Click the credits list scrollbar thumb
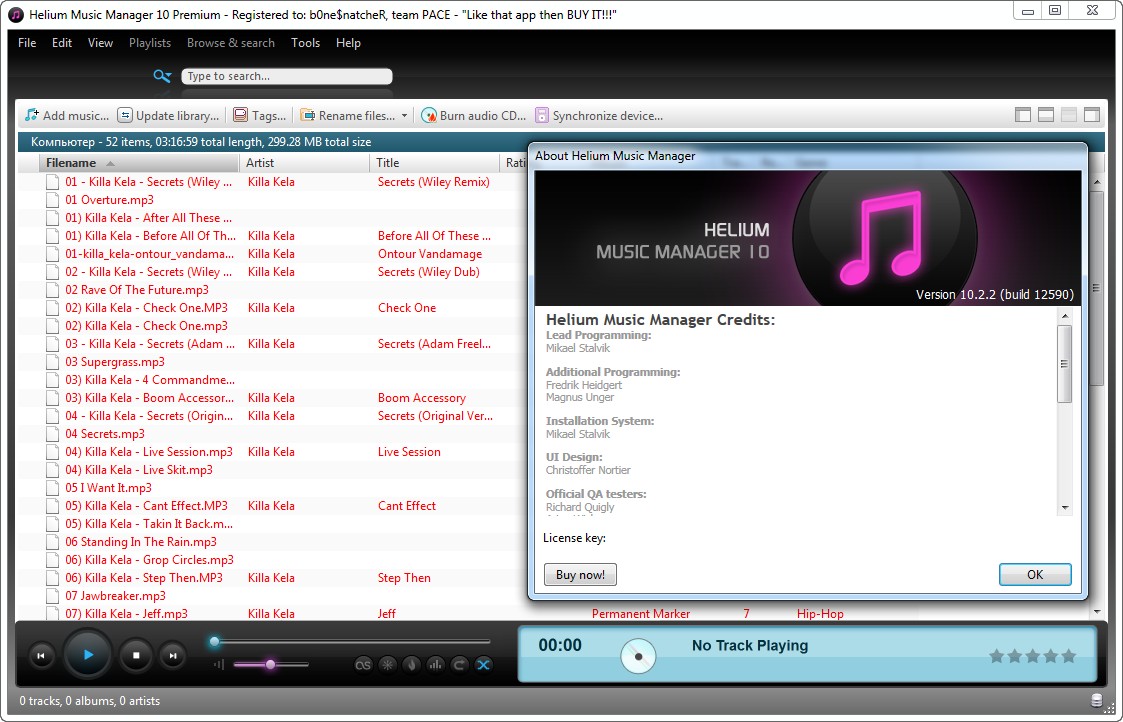The width and height of the screenshot is (1123, 722). click(1065, 364)
